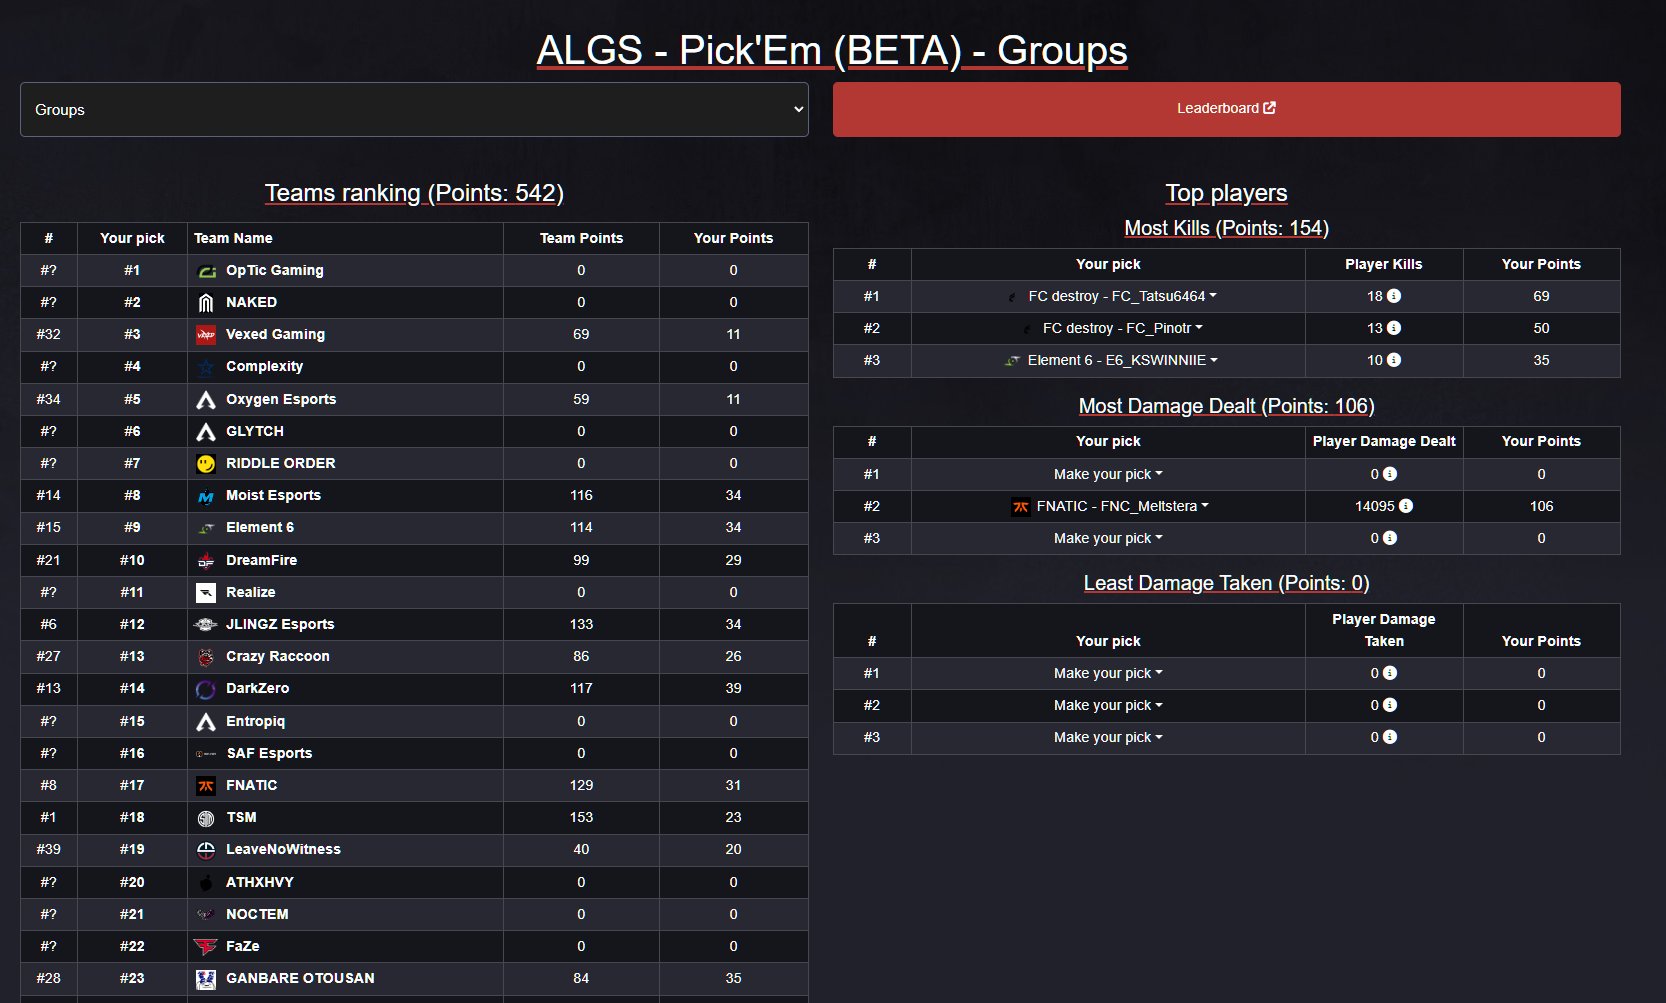Click the GLYTCH team logo

point(206,432)
